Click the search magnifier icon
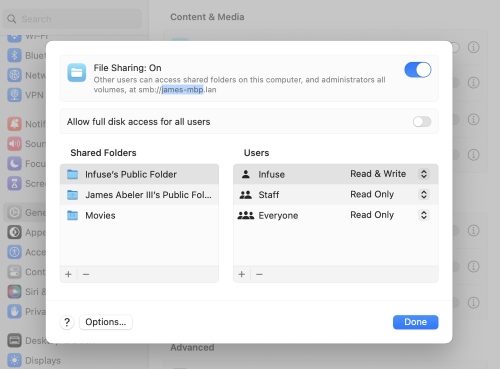The image size is (500, 369). click(12, 19)
